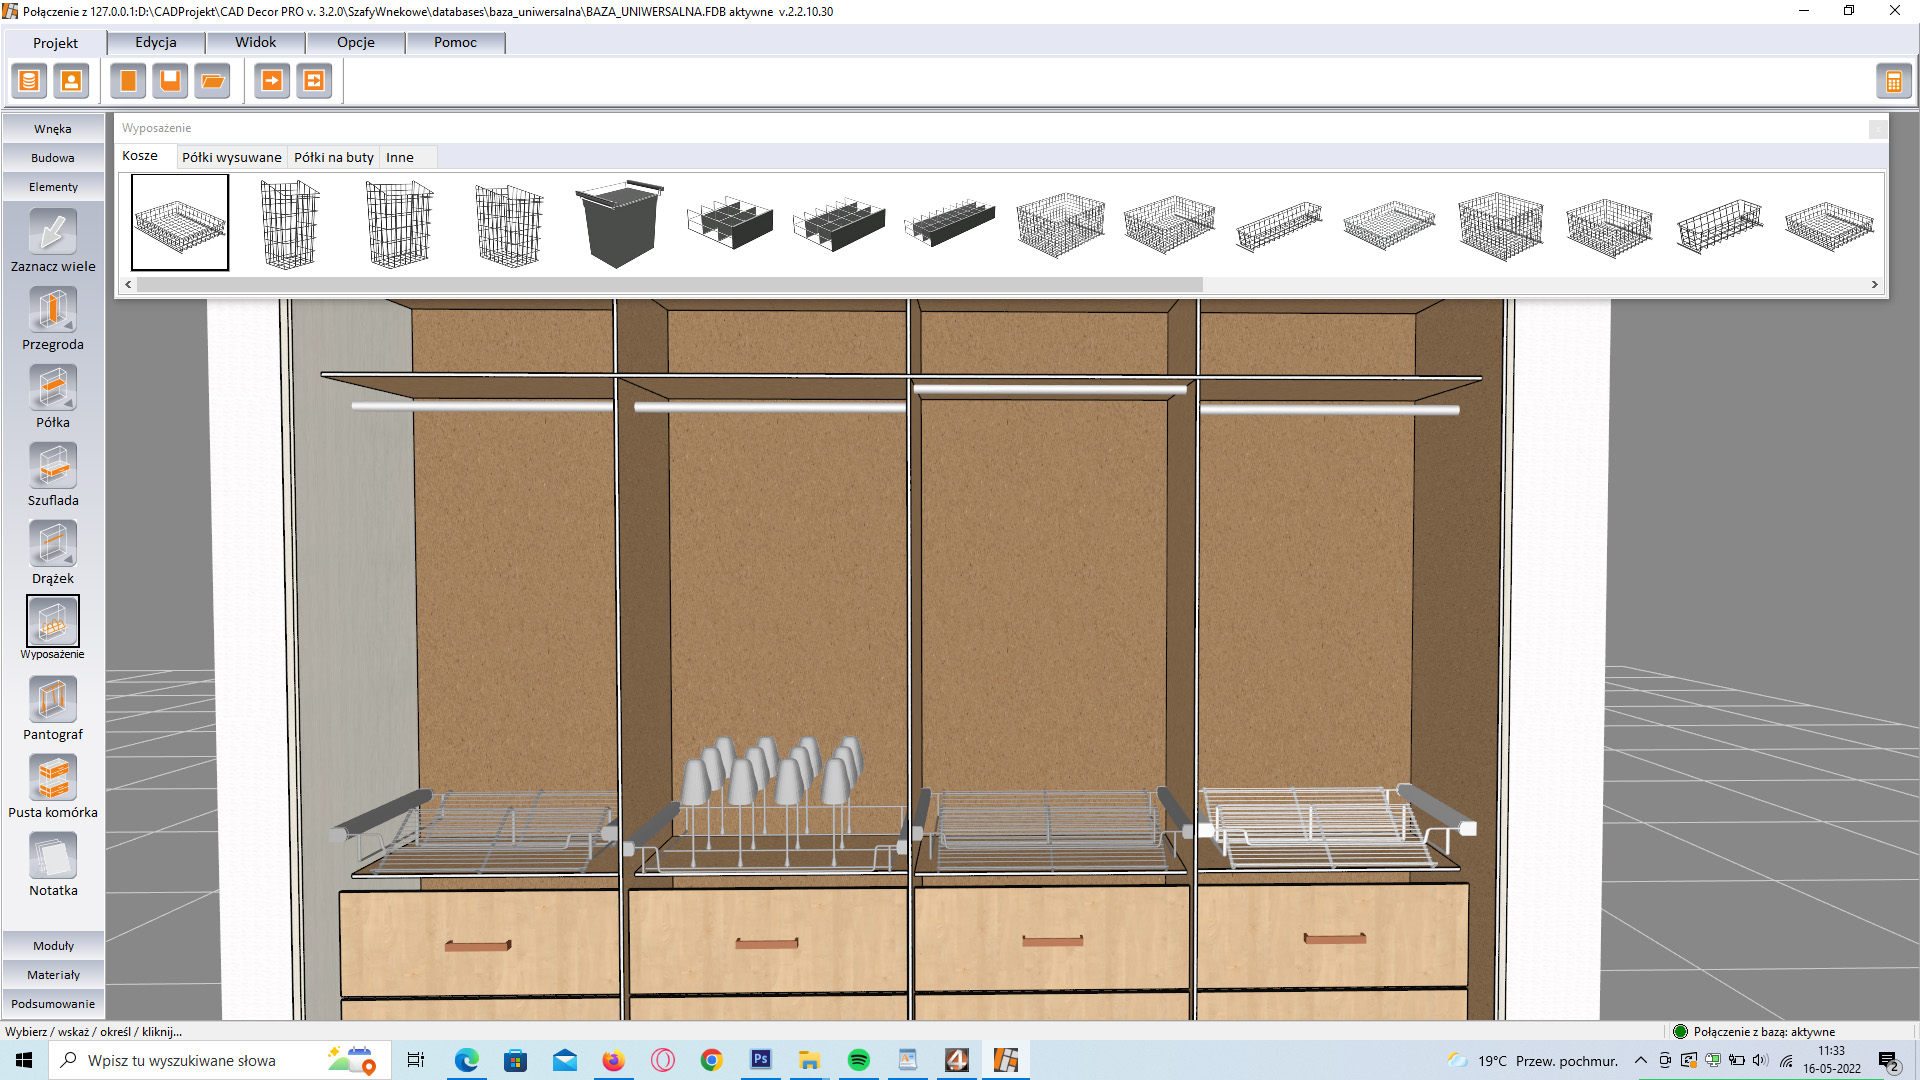This screenshot has height=1080, width=1920.
Task: Expand the Podsumowanie section
Action: pyautogui.click(x=53, y=1003)
